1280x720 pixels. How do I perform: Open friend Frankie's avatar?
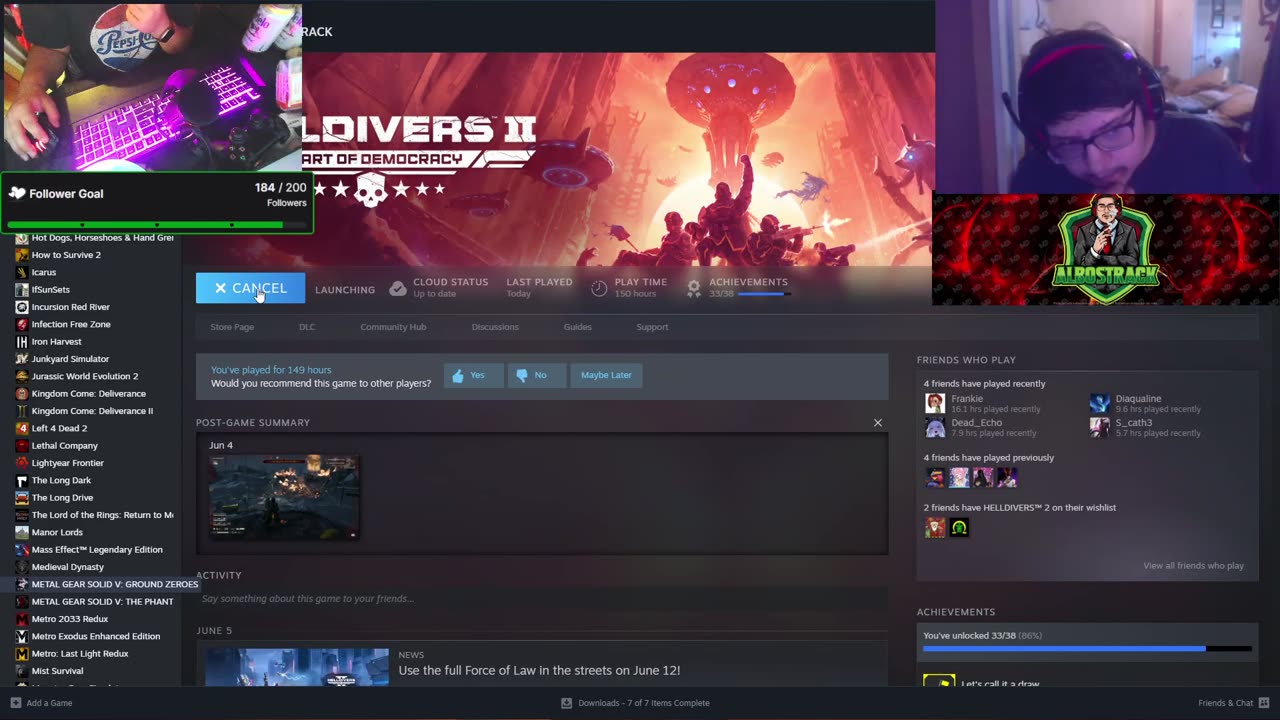pos(935,403)
